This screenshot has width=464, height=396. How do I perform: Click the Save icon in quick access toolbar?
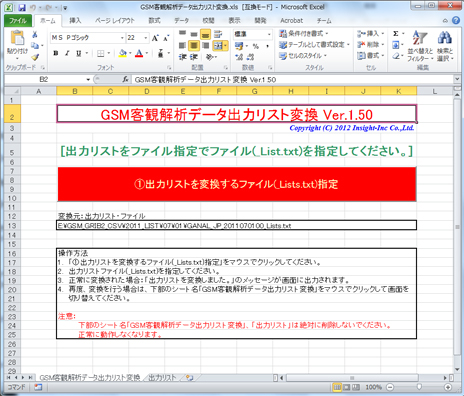point(22,7)
